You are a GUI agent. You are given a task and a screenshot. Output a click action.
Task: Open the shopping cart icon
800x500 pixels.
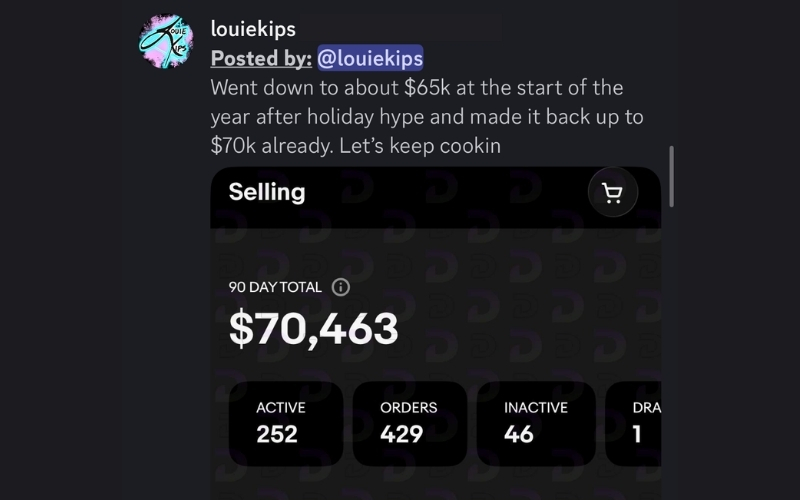click(613, 194)
